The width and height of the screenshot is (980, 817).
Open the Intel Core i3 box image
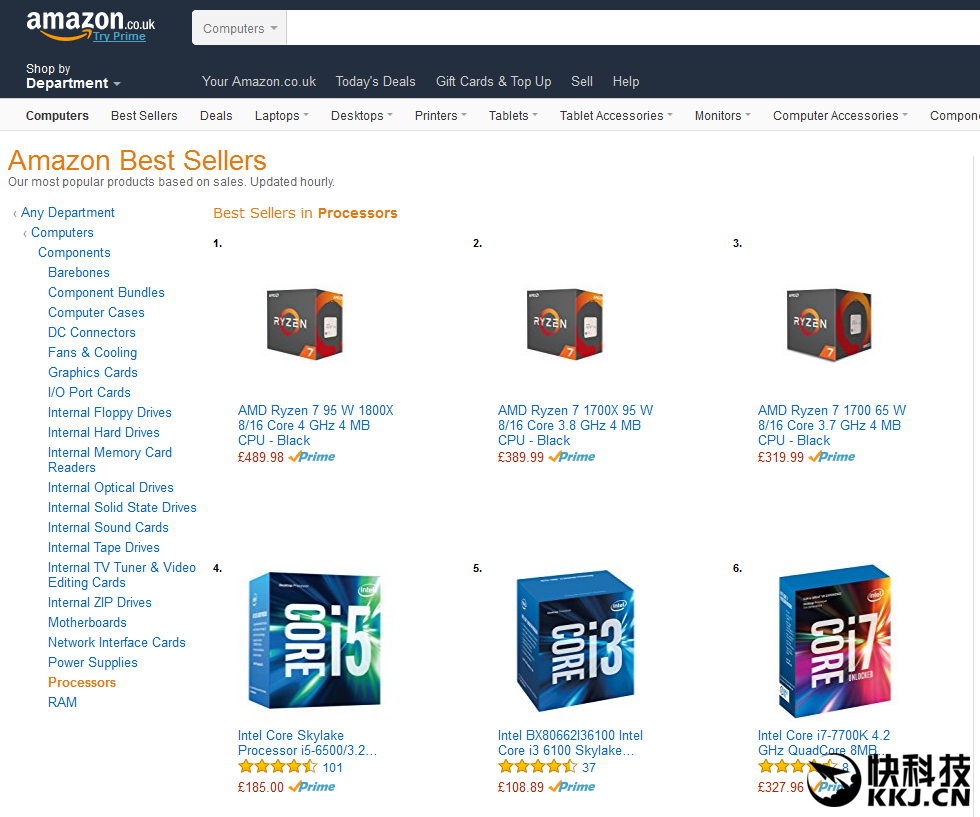[575, 640]
